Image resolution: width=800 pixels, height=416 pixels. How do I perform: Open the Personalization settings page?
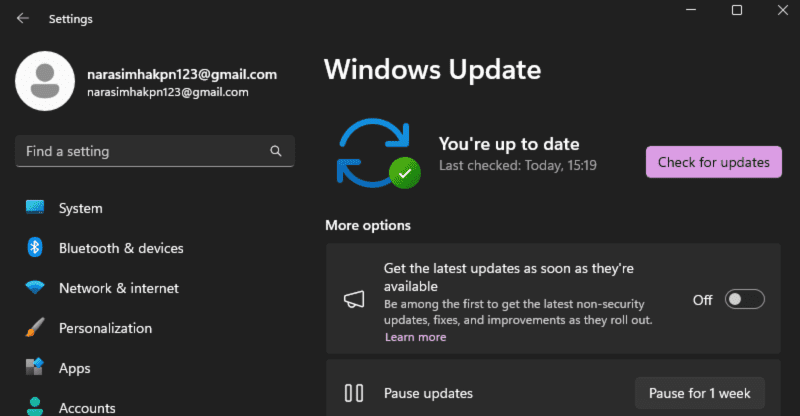click(105, 328)
